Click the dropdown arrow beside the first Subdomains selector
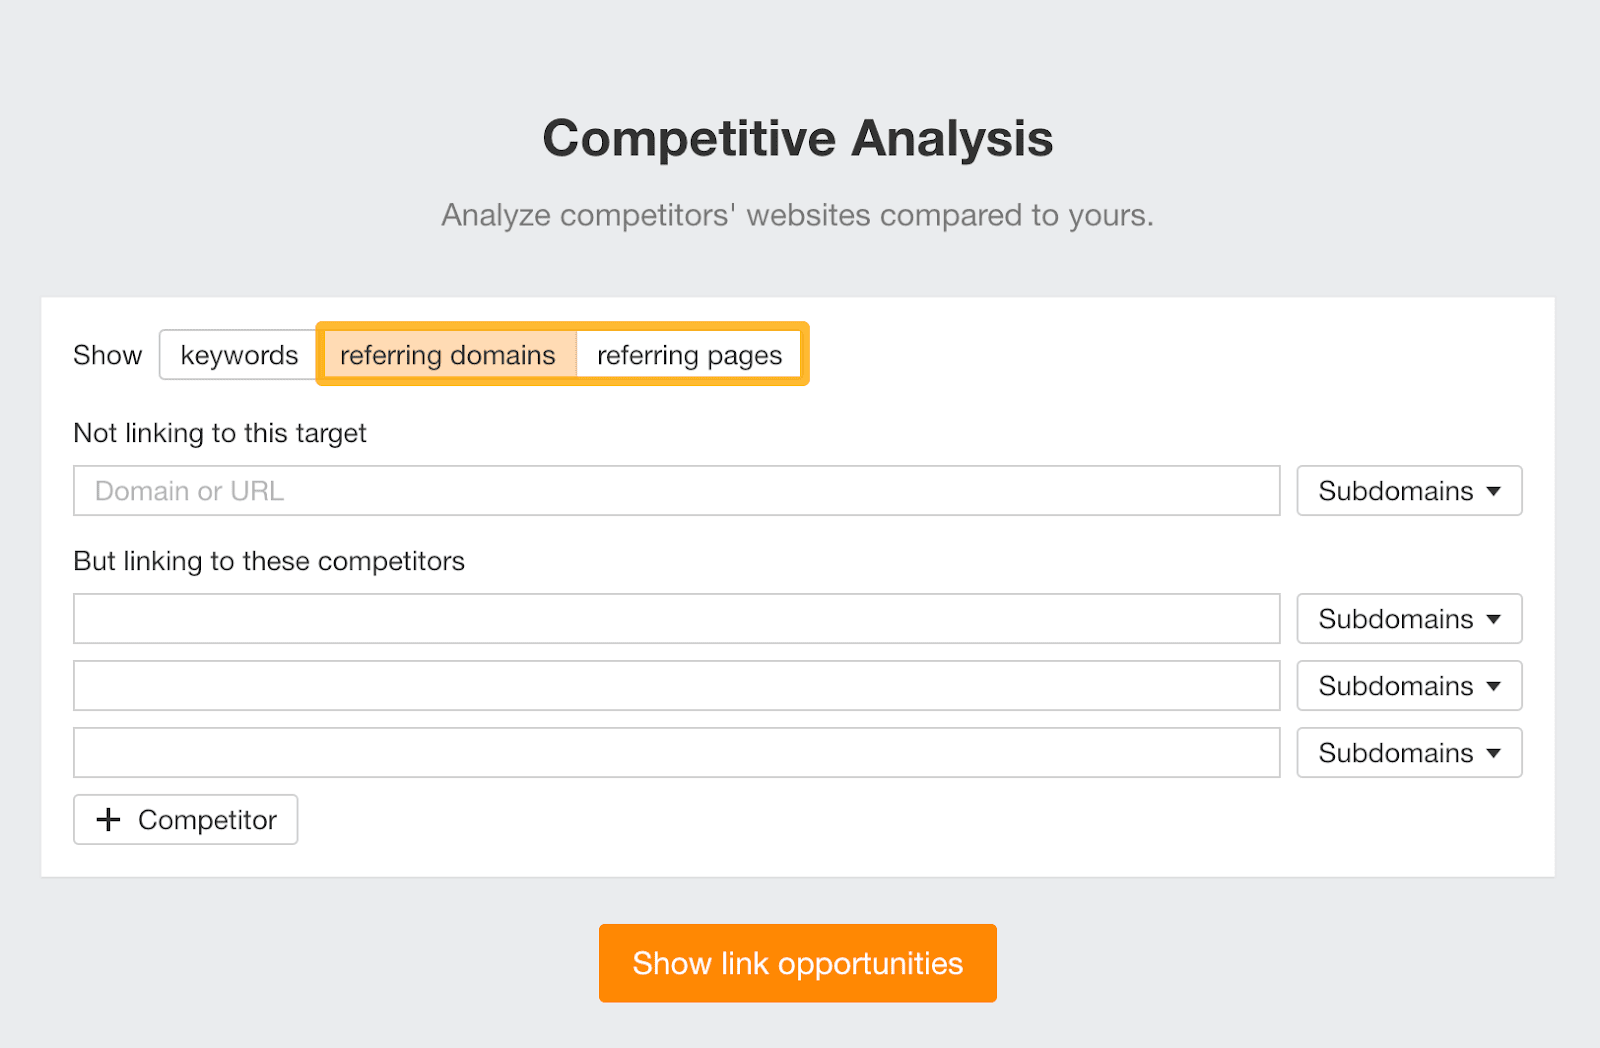1600x1048 pixels. 1494,491
